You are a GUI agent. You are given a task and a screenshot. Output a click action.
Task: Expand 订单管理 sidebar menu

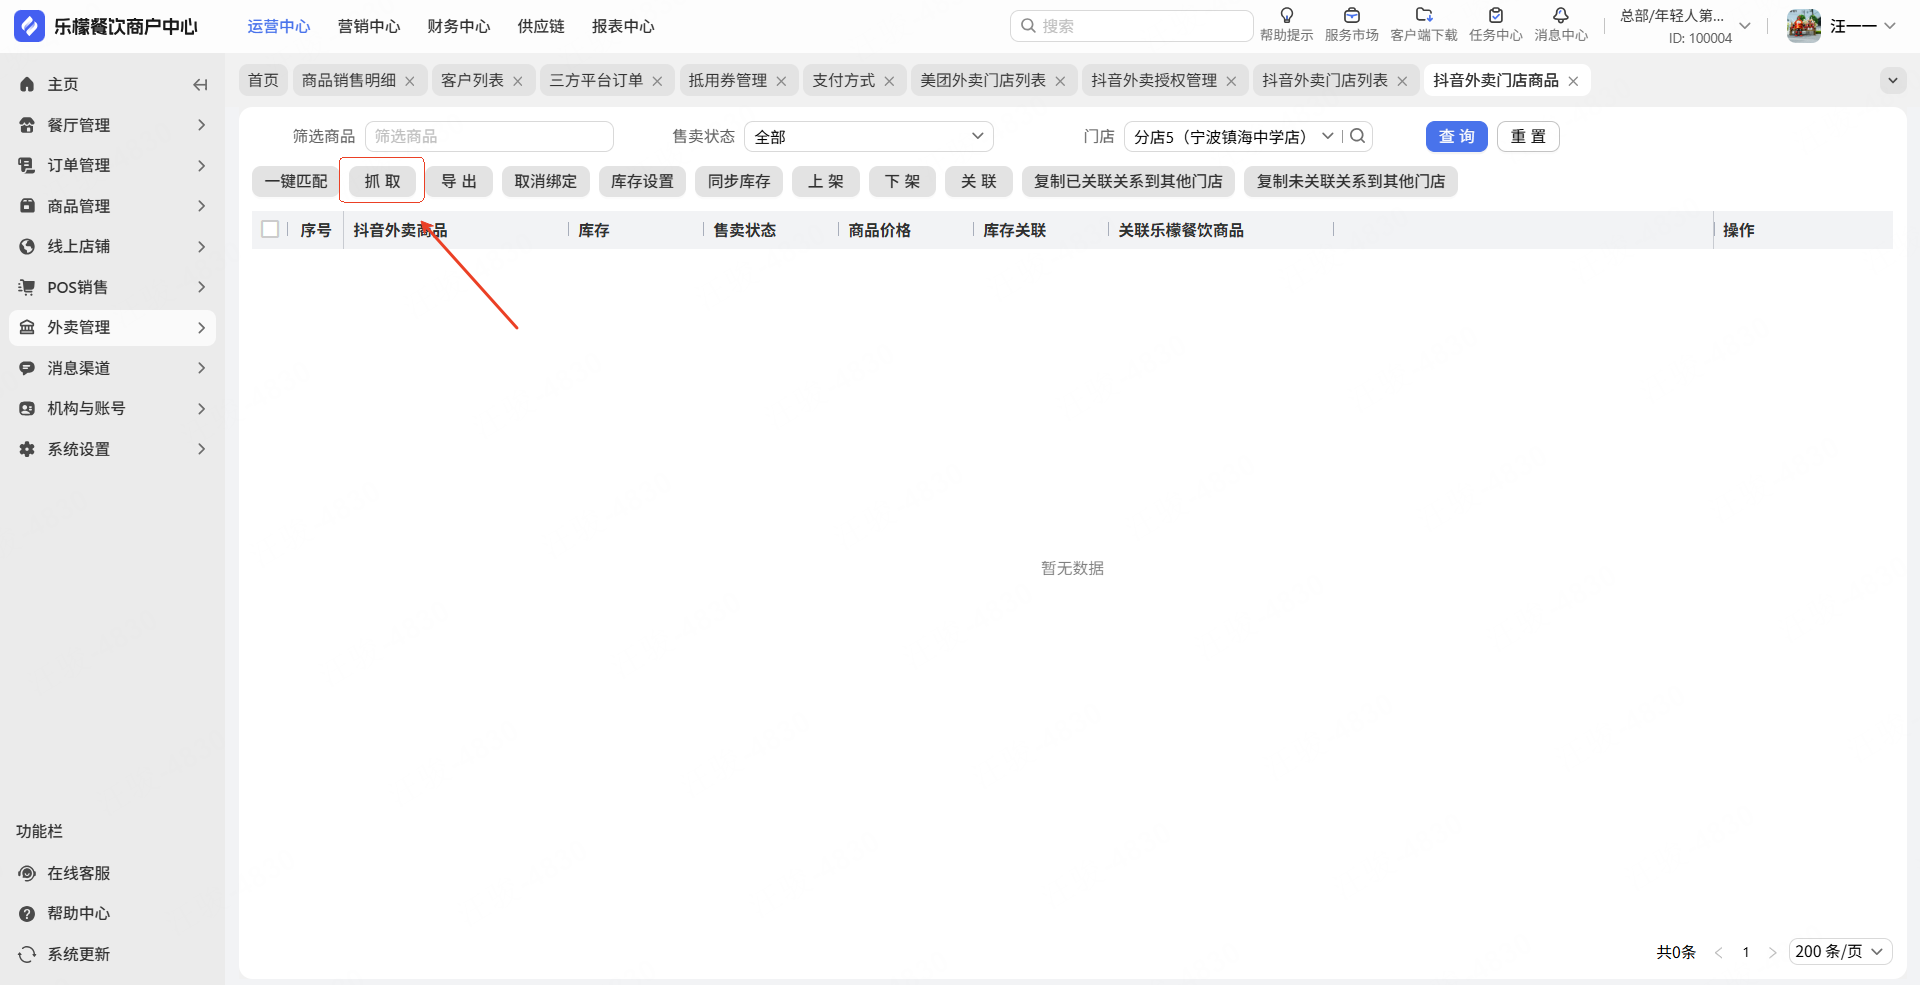coord(112,165)
